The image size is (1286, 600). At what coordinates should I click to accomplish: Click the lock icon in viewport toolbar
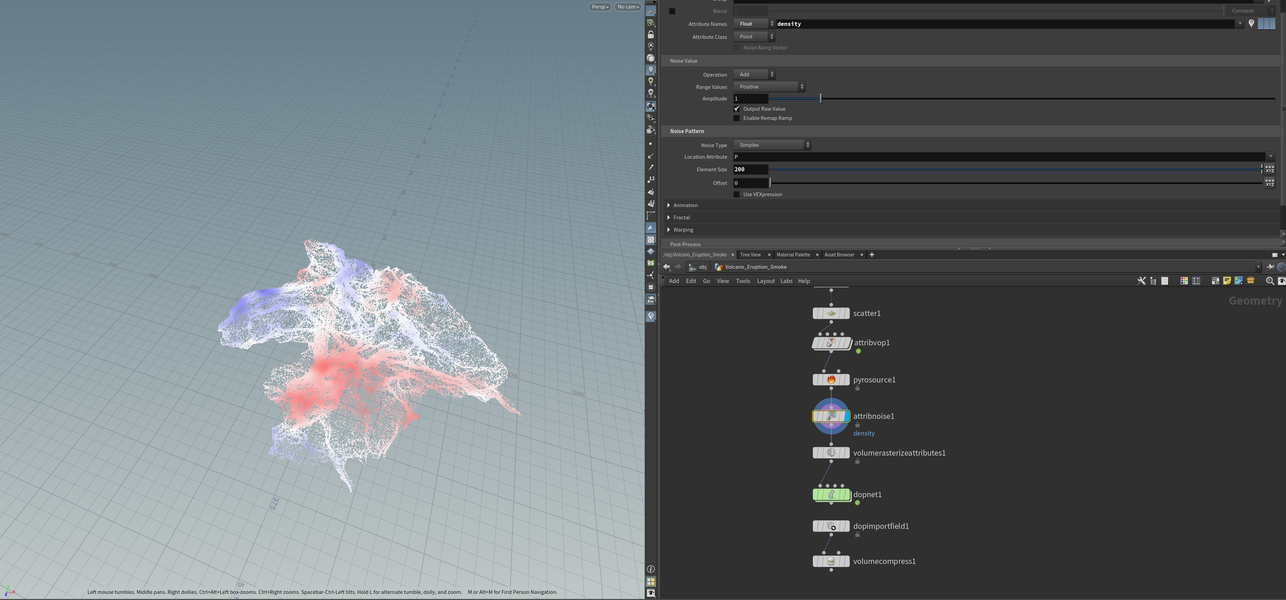point(650,34)
